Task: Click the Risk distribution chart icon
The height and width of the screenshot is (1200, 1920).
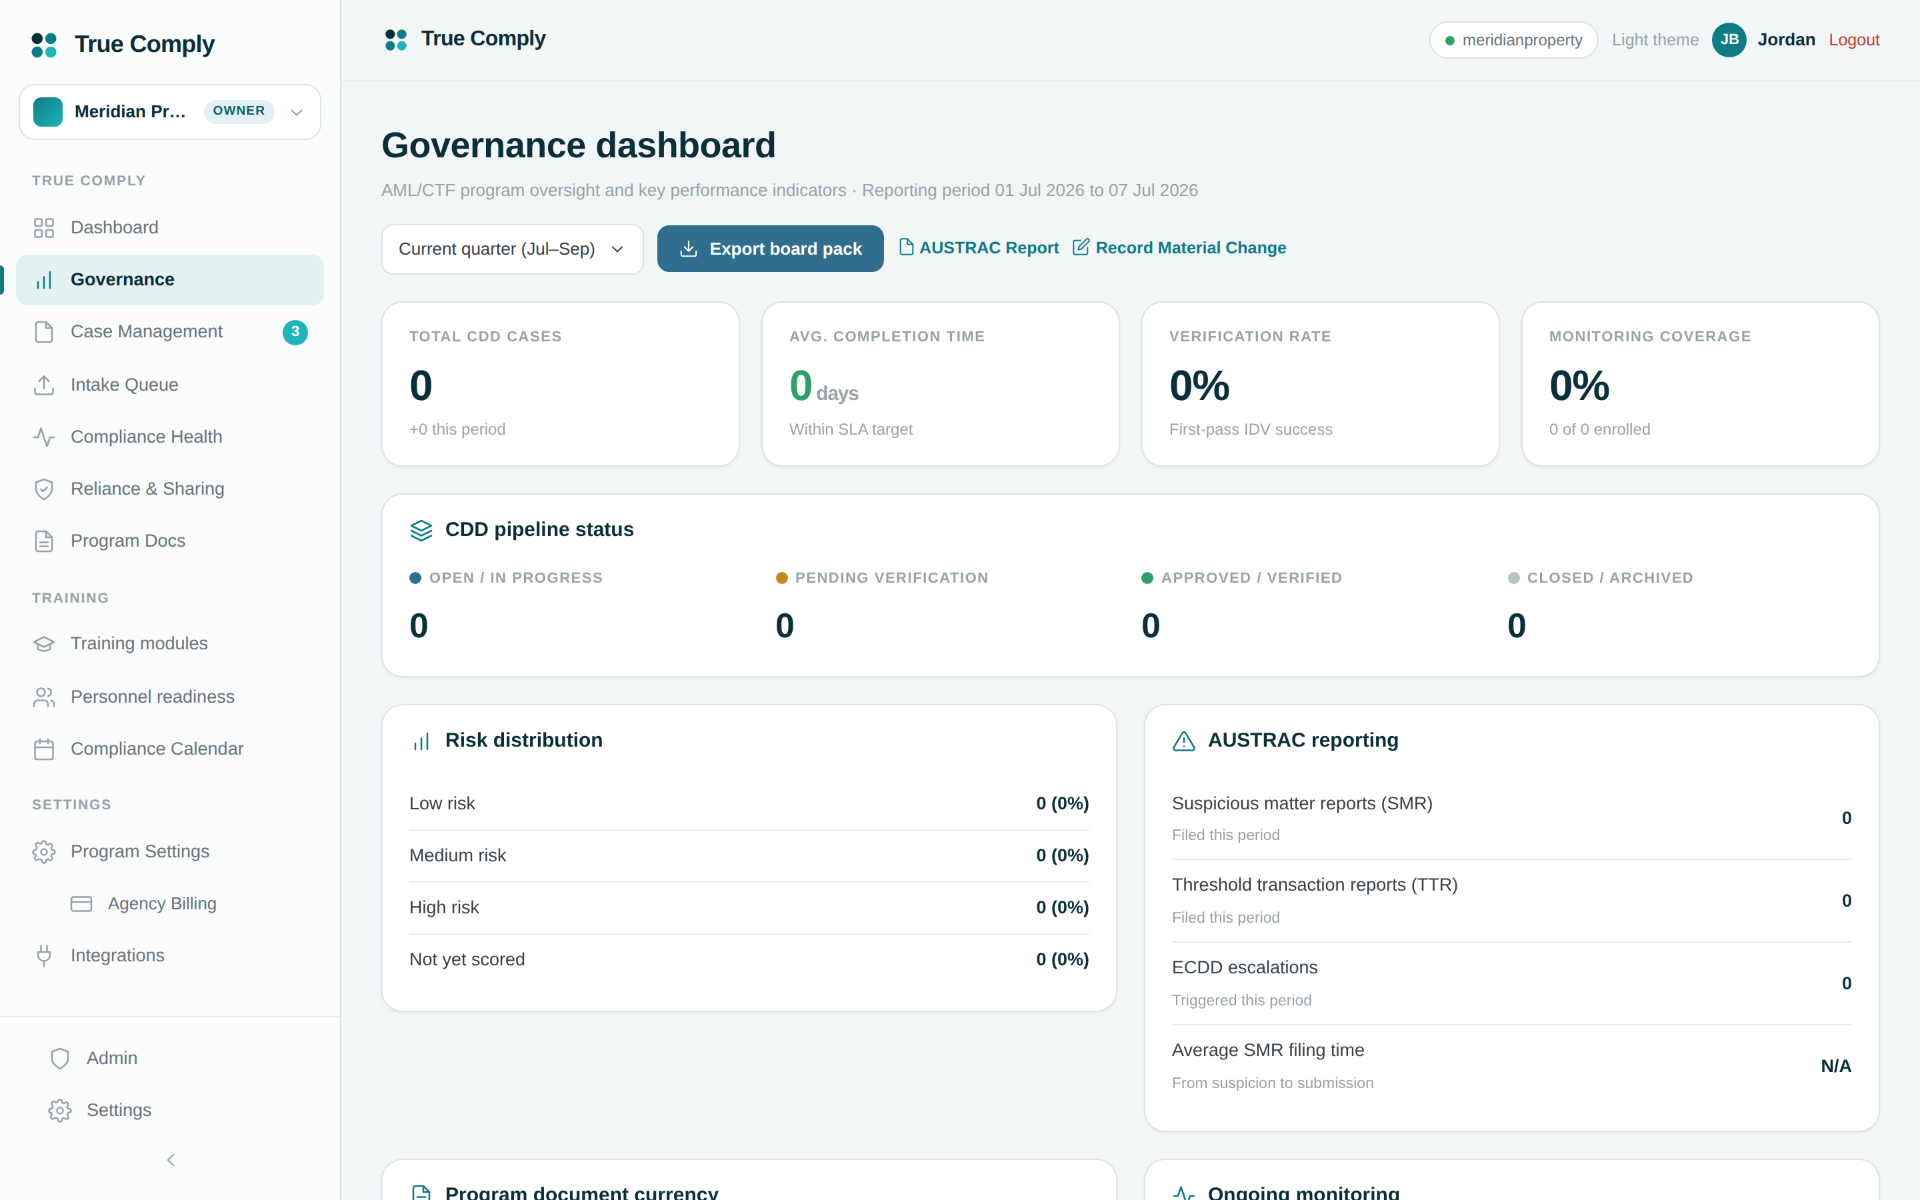Action: 421,741
